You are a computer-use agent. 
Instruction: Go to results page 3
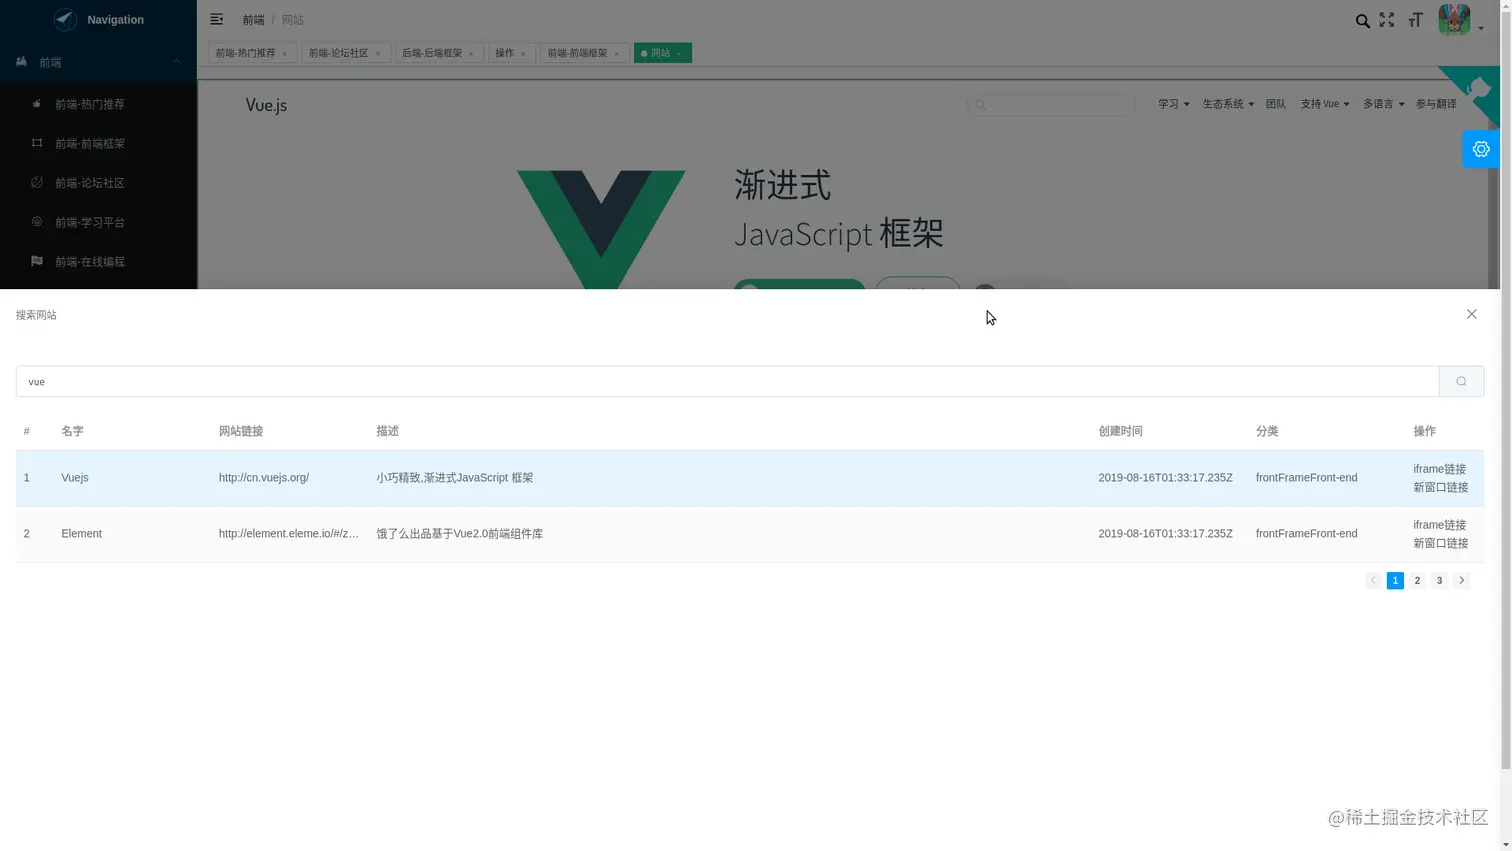click(1439, 580)
